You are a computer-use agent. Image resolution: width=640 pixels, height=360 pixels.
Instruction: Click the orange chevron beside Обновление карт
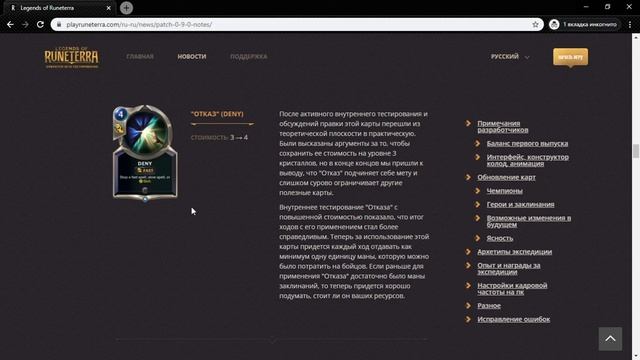click(x=468, y=177)
